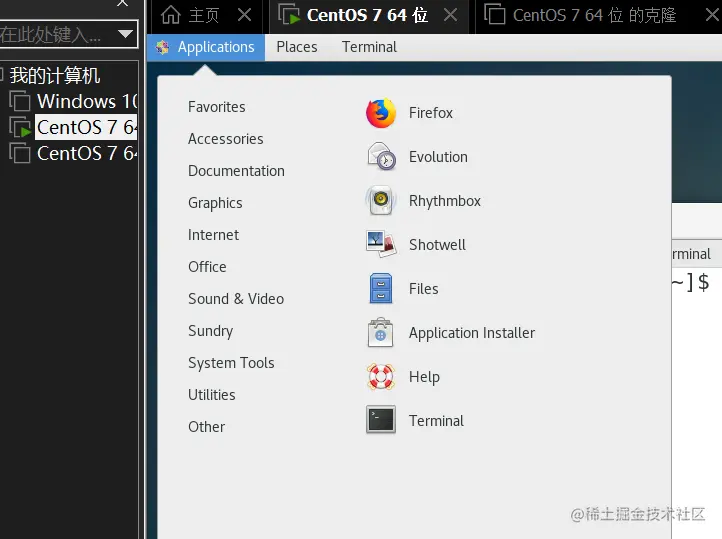Click the home icon on the 主页 tab
The height and width of the screenshot is (539, 722).
171,15
